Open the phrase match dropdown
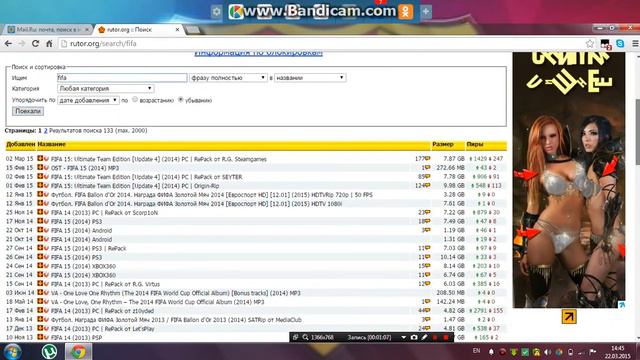The height and width of the screenshot is (360, 640). pos(228,78)
